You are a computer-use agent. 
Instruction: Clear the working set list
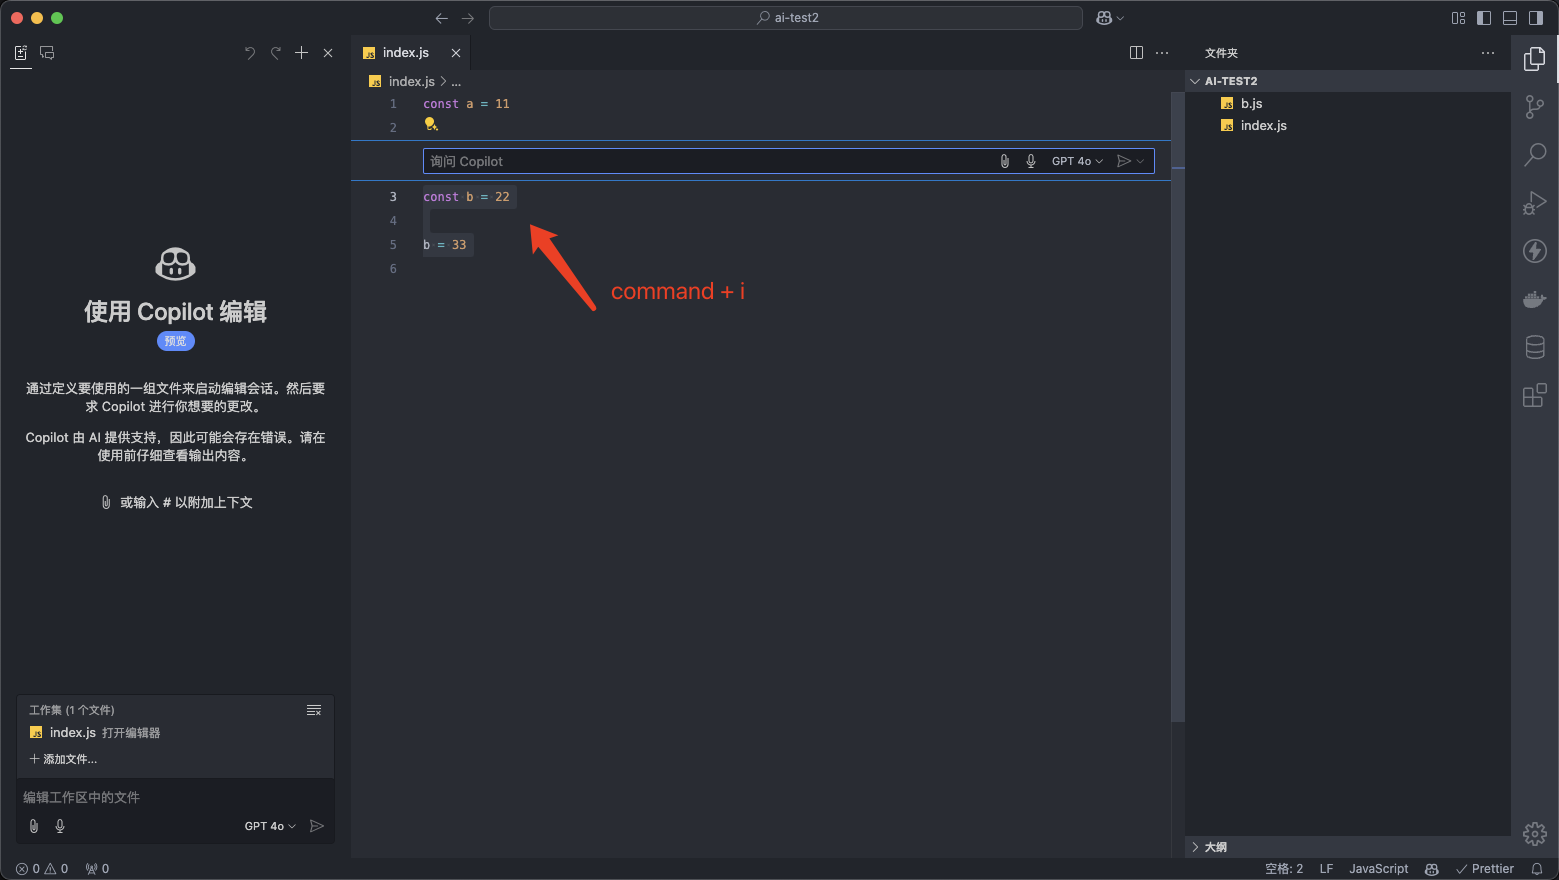click(x=314, y=710)
